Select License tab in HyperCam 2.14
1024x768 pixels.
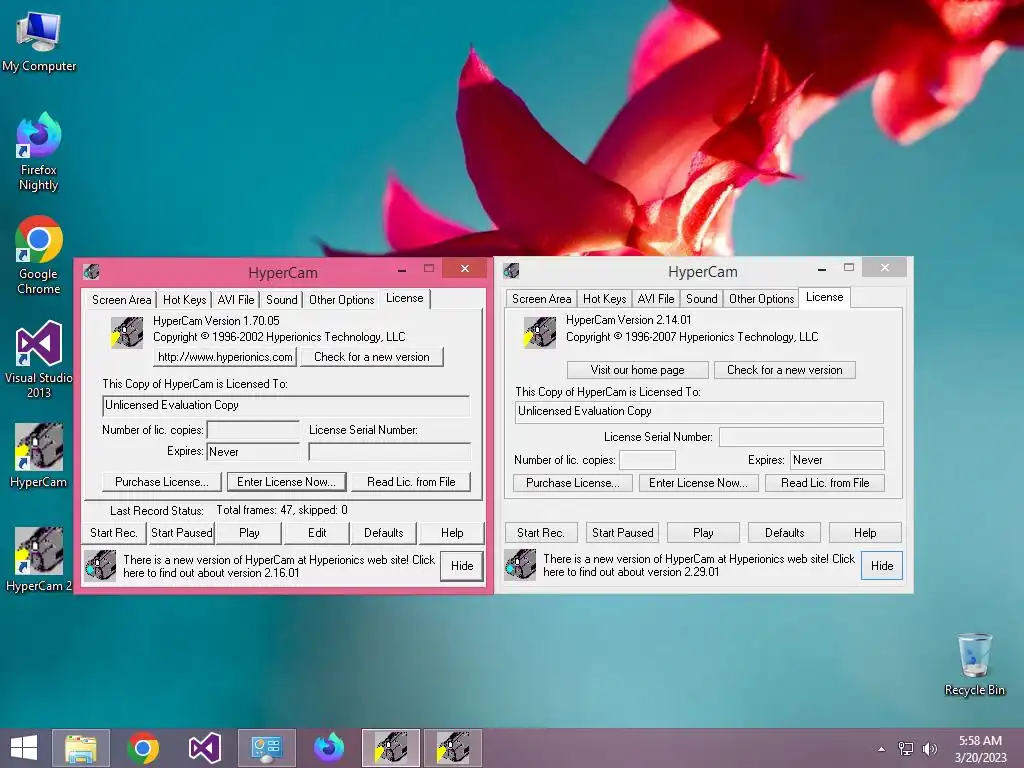tap(824, 296)
